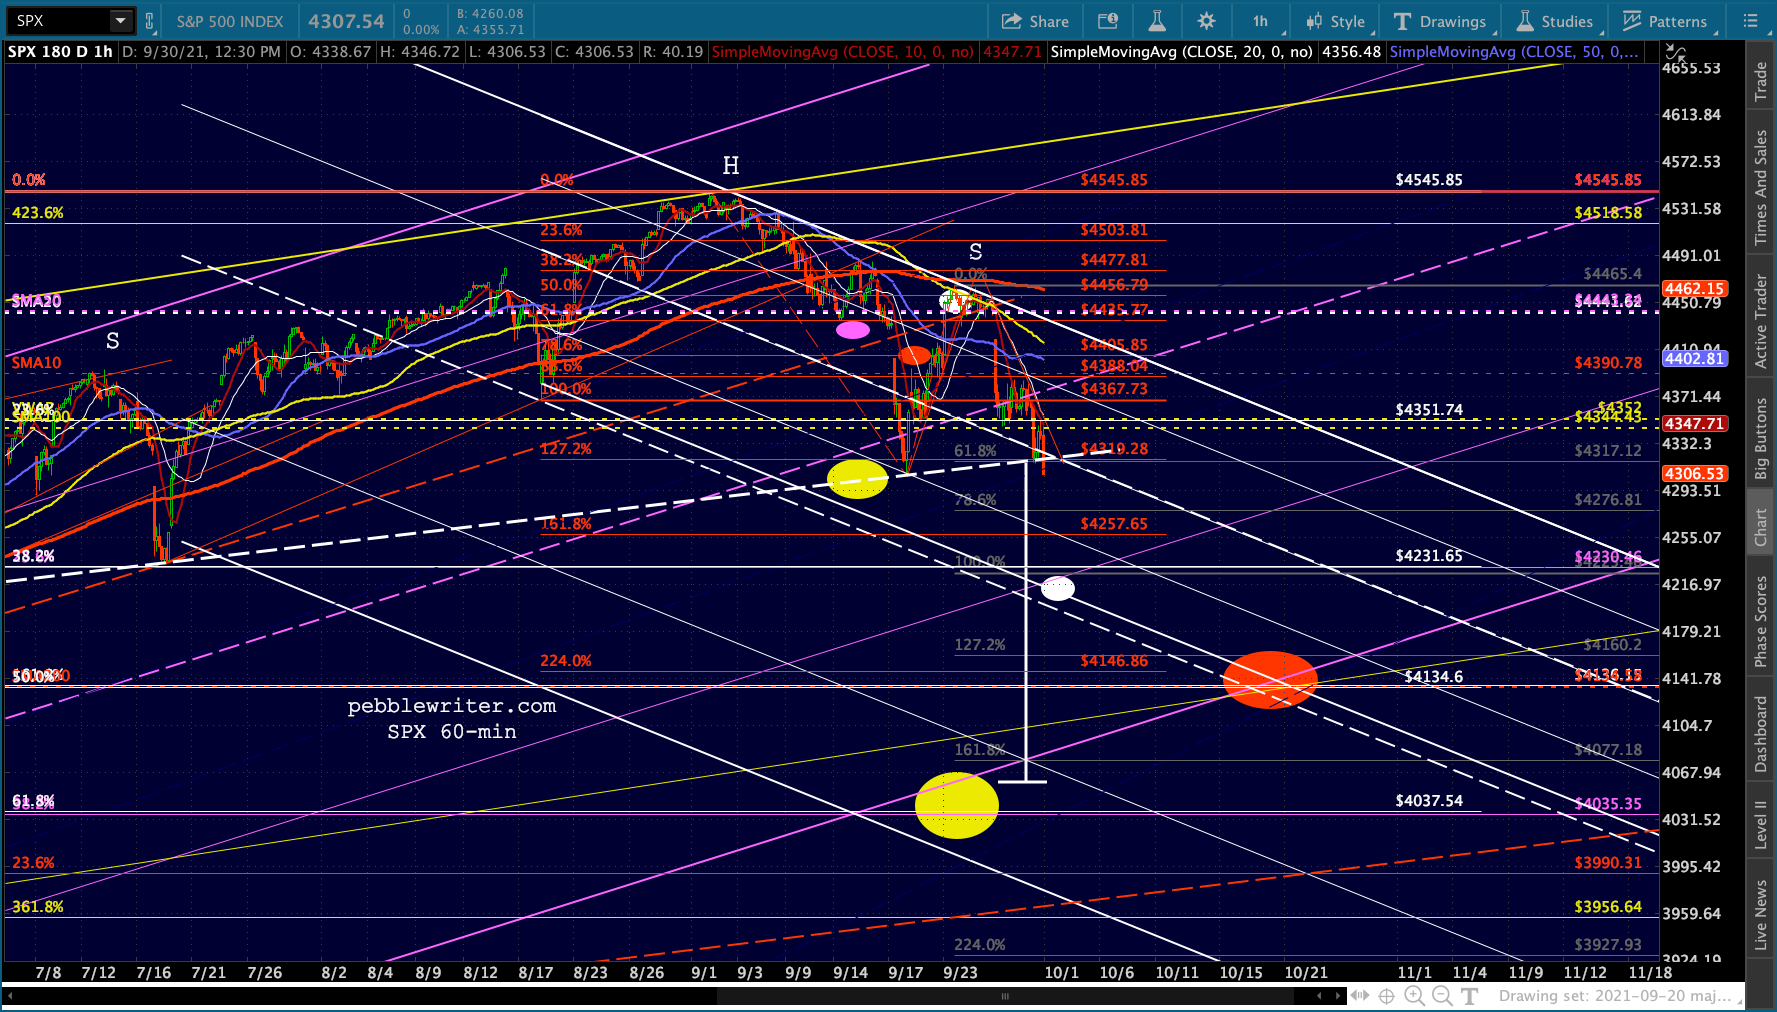Viewport: 1777px width, 1012px height.
Task: Open the 1h timeframe selector
Action: (x=1260, y=21)
